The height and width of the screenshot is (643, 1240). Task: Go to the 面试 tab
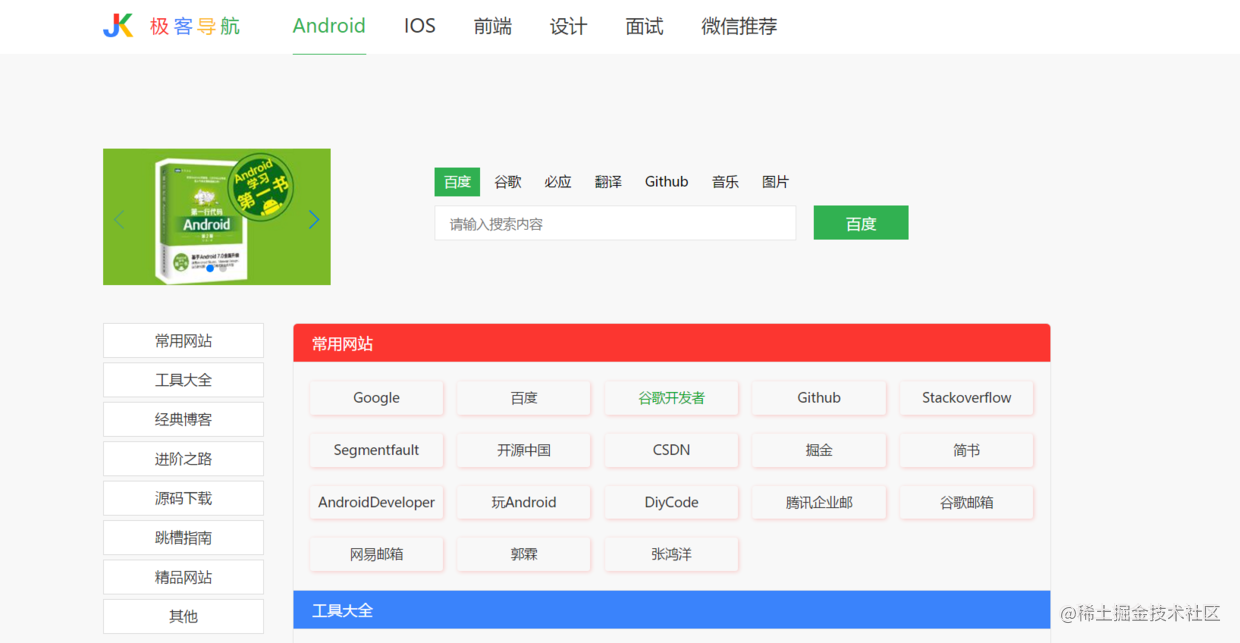pyautogui.click(x=644, y=26)
